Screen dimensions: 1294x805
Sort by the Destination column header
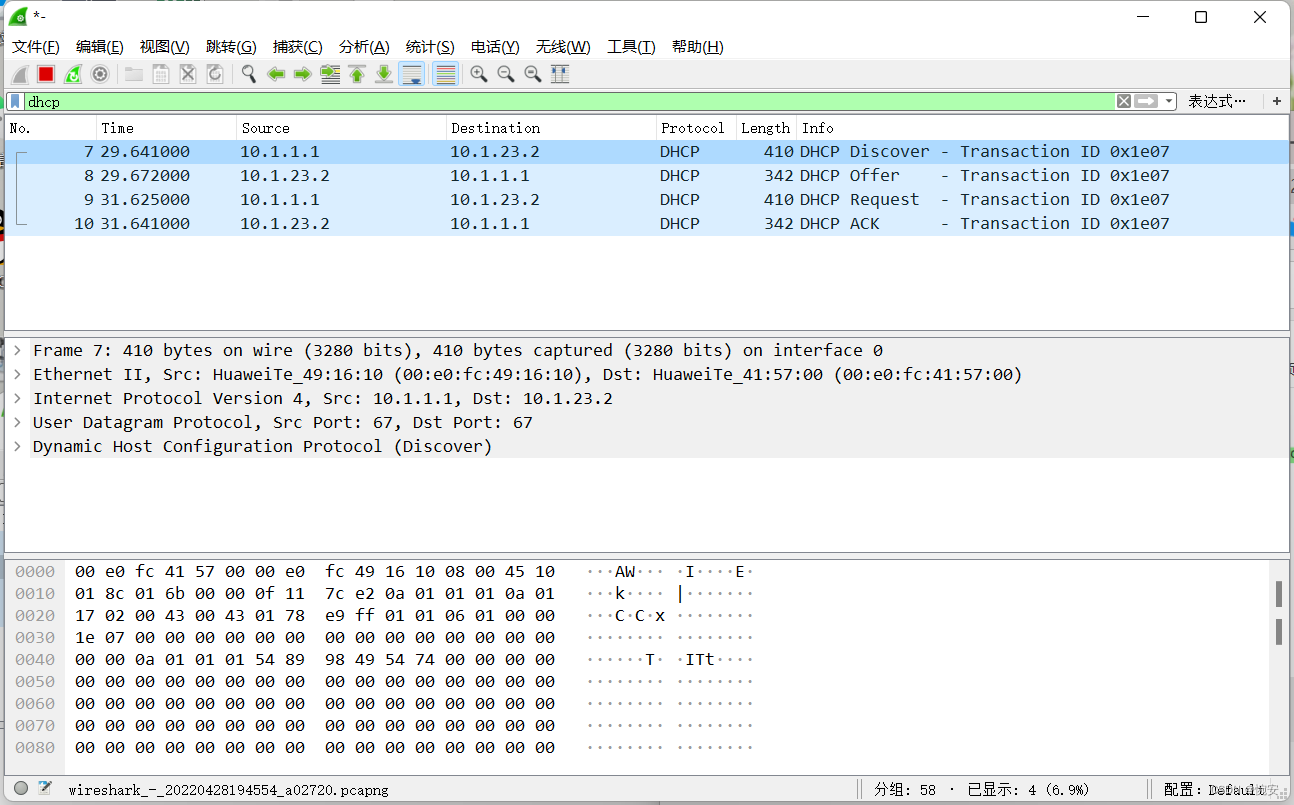point(551,128)
